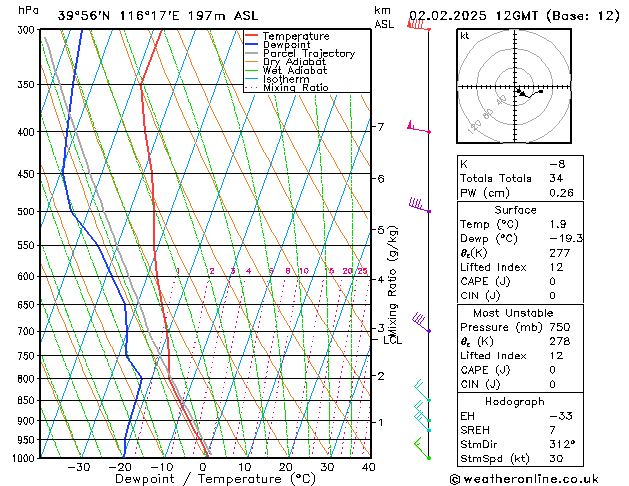Click the Dewpoint / Temperature axis title
This screenshot has height=486, width=629.
point(215,479)
